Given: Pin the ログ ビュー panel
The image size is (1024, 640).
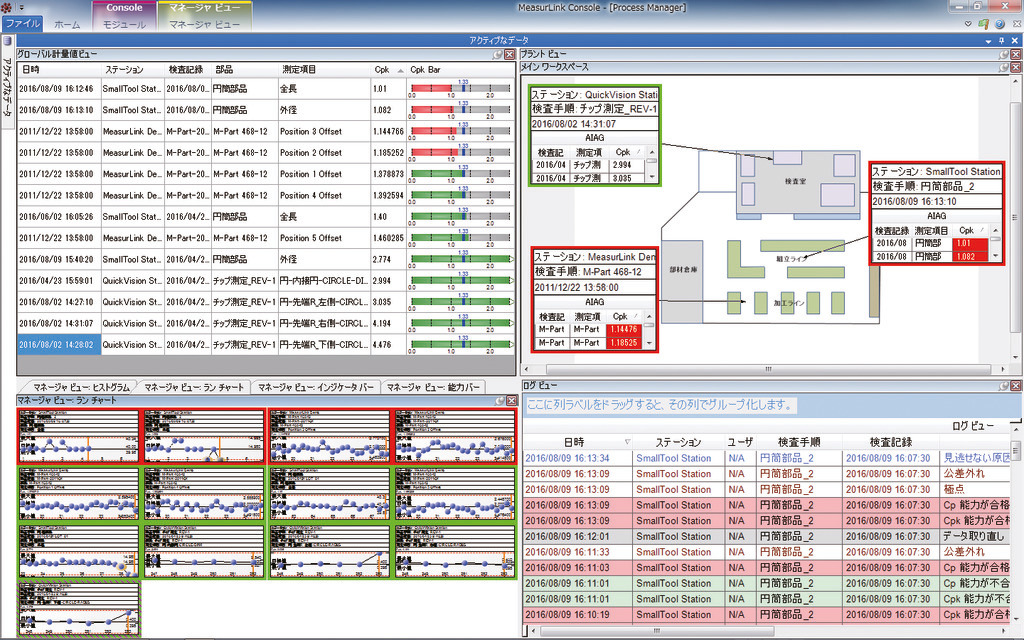Looking at the screenshot, I should tap(1004, 386).
